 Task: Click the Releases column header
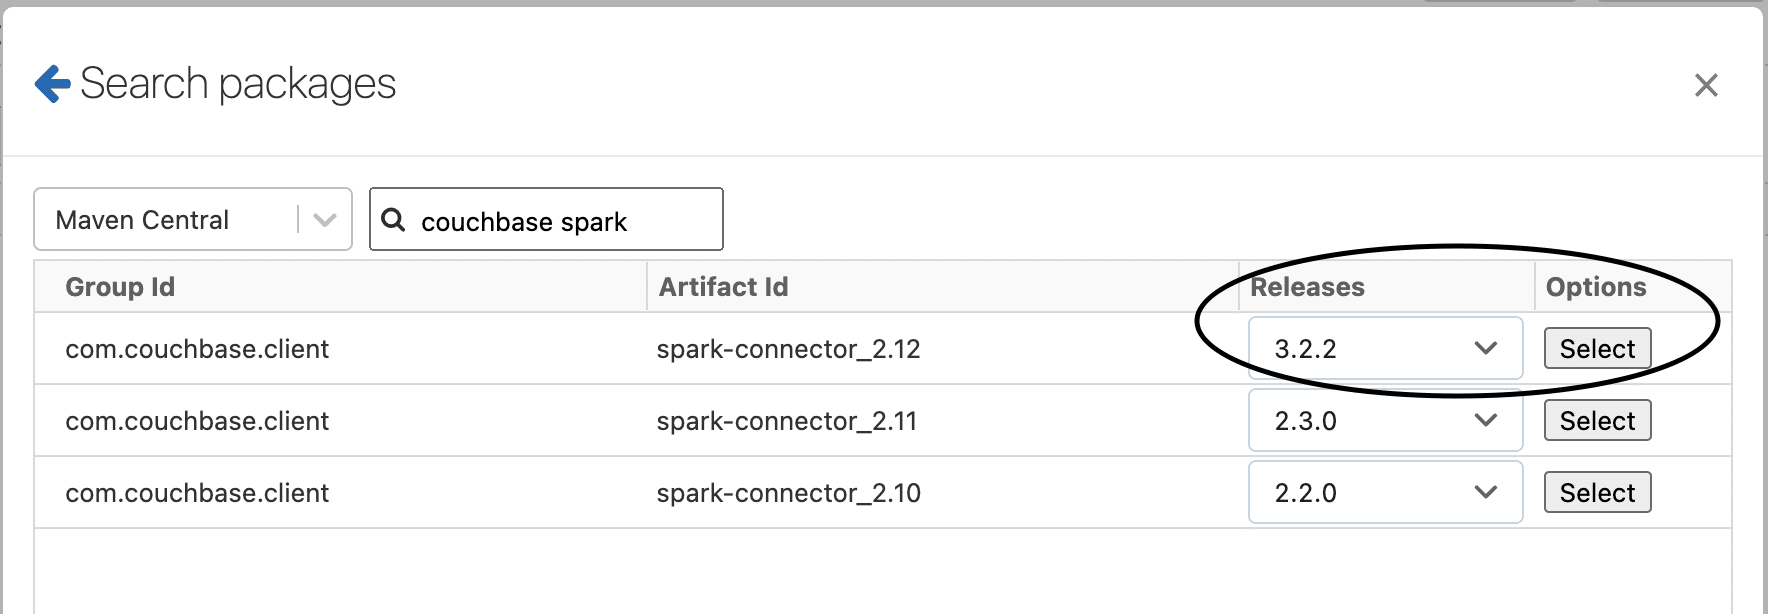[x=1308, y=287]
